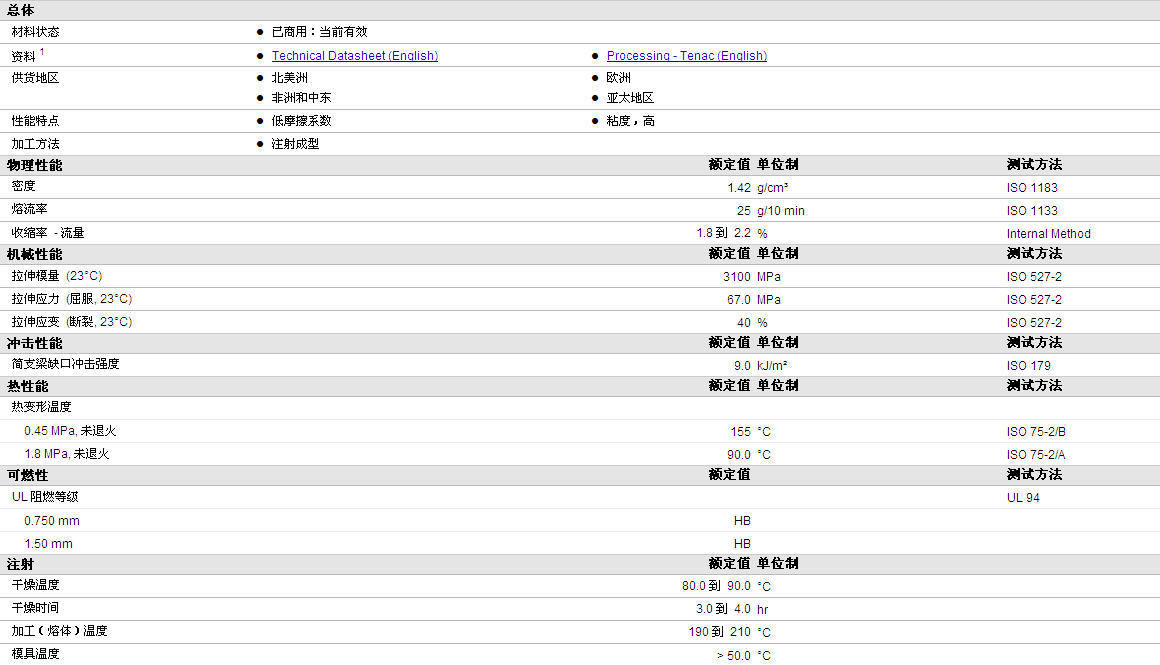The image size is (1160, 665).
Task: Select the 北美洲 region entry
Action: point(290,78)
